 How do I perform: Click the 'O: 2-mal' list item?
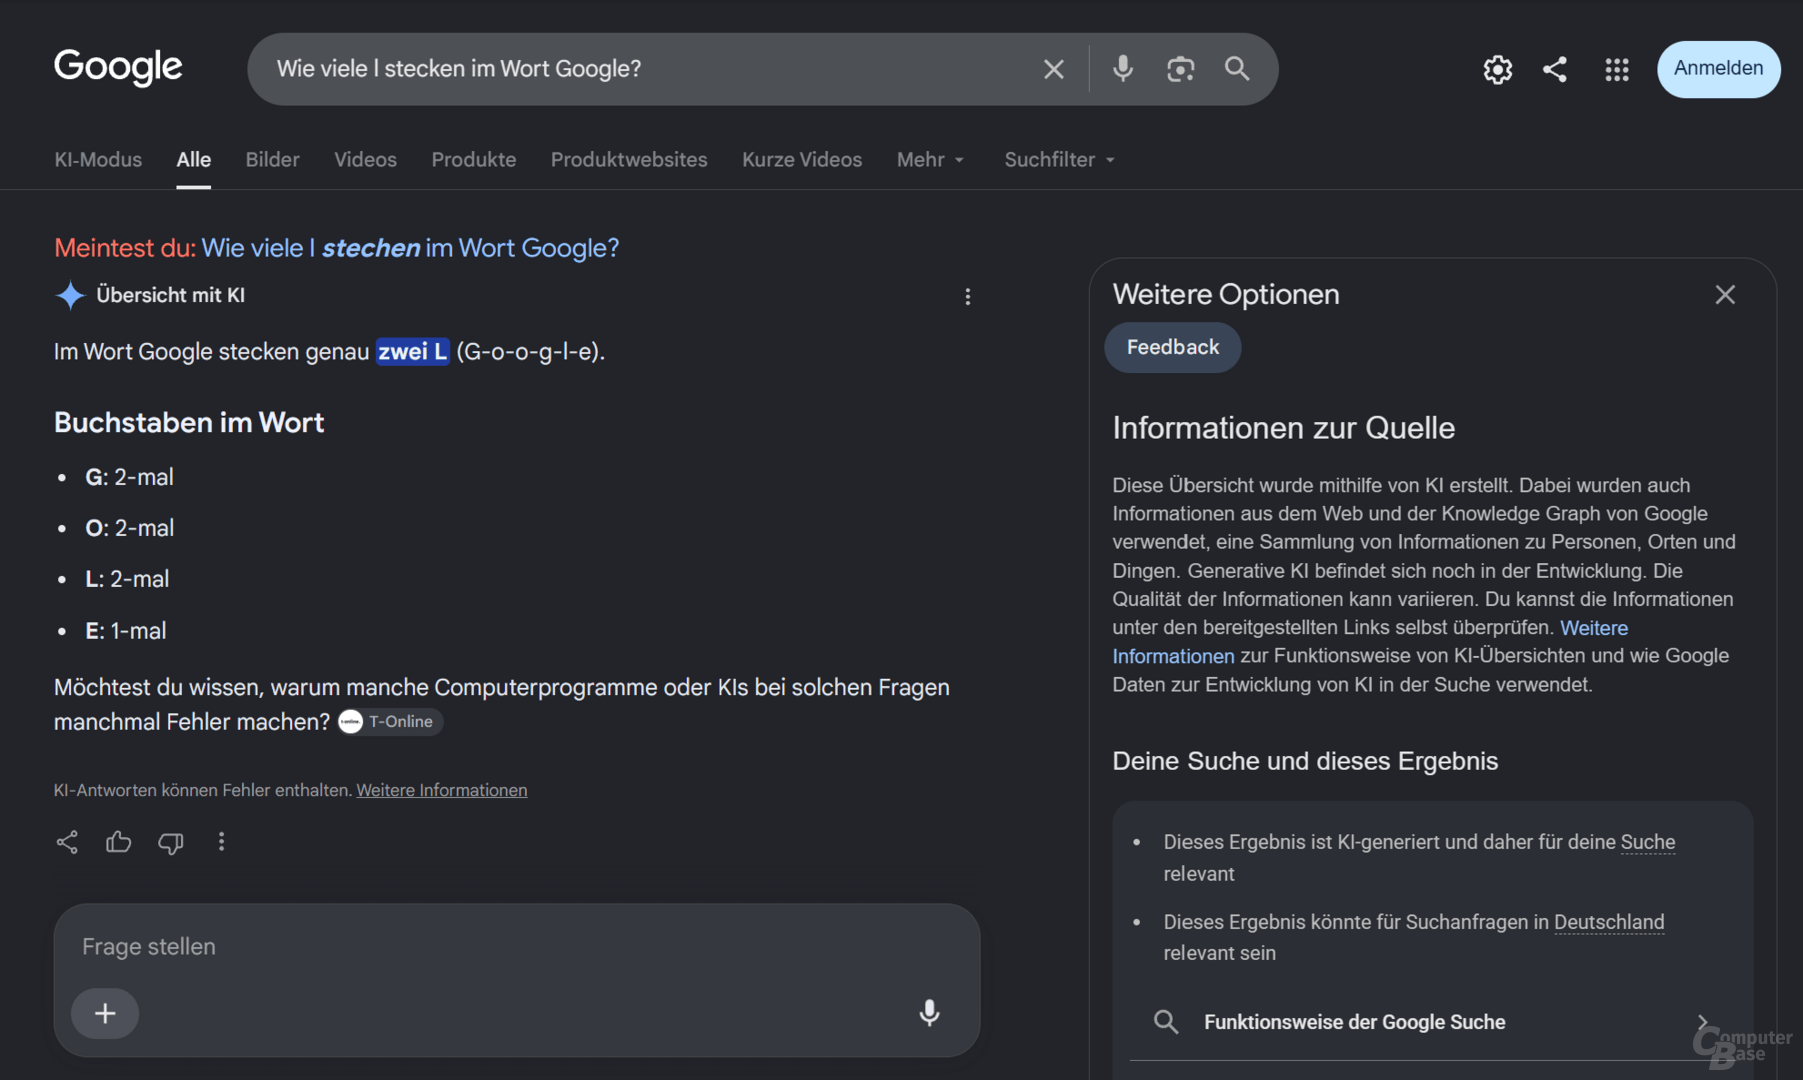click(130, 528)
